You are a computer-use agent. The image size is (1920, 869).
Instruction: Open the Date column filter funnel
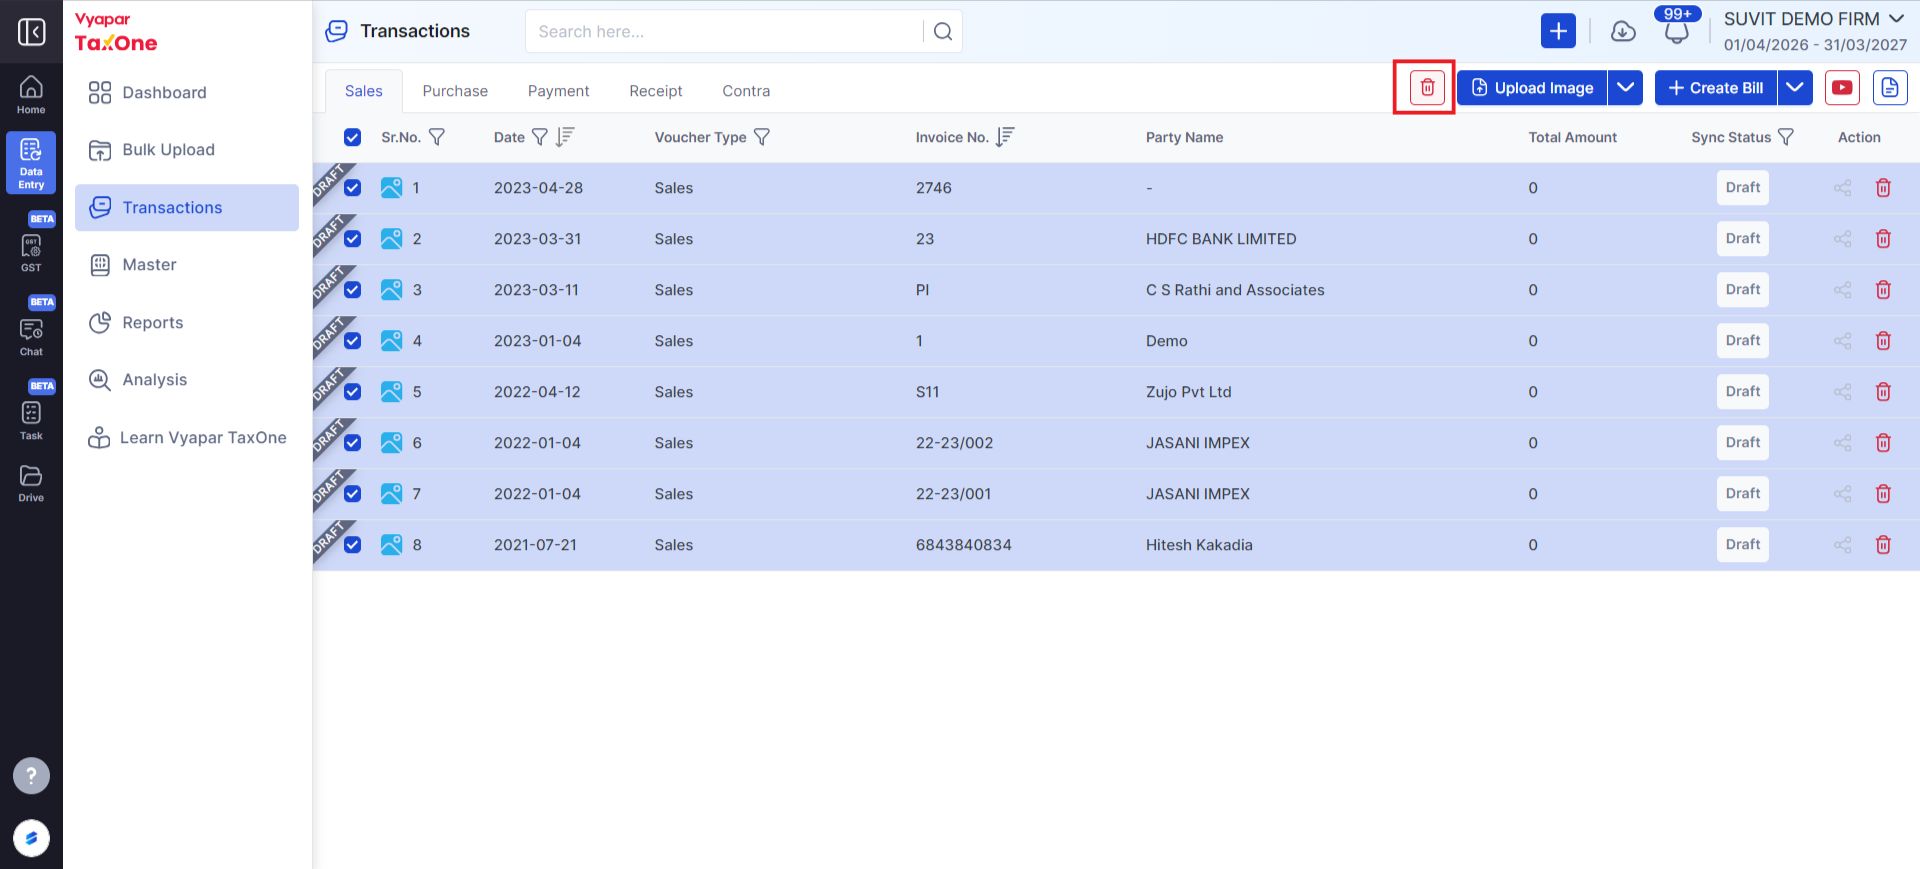tap(539, 137)
